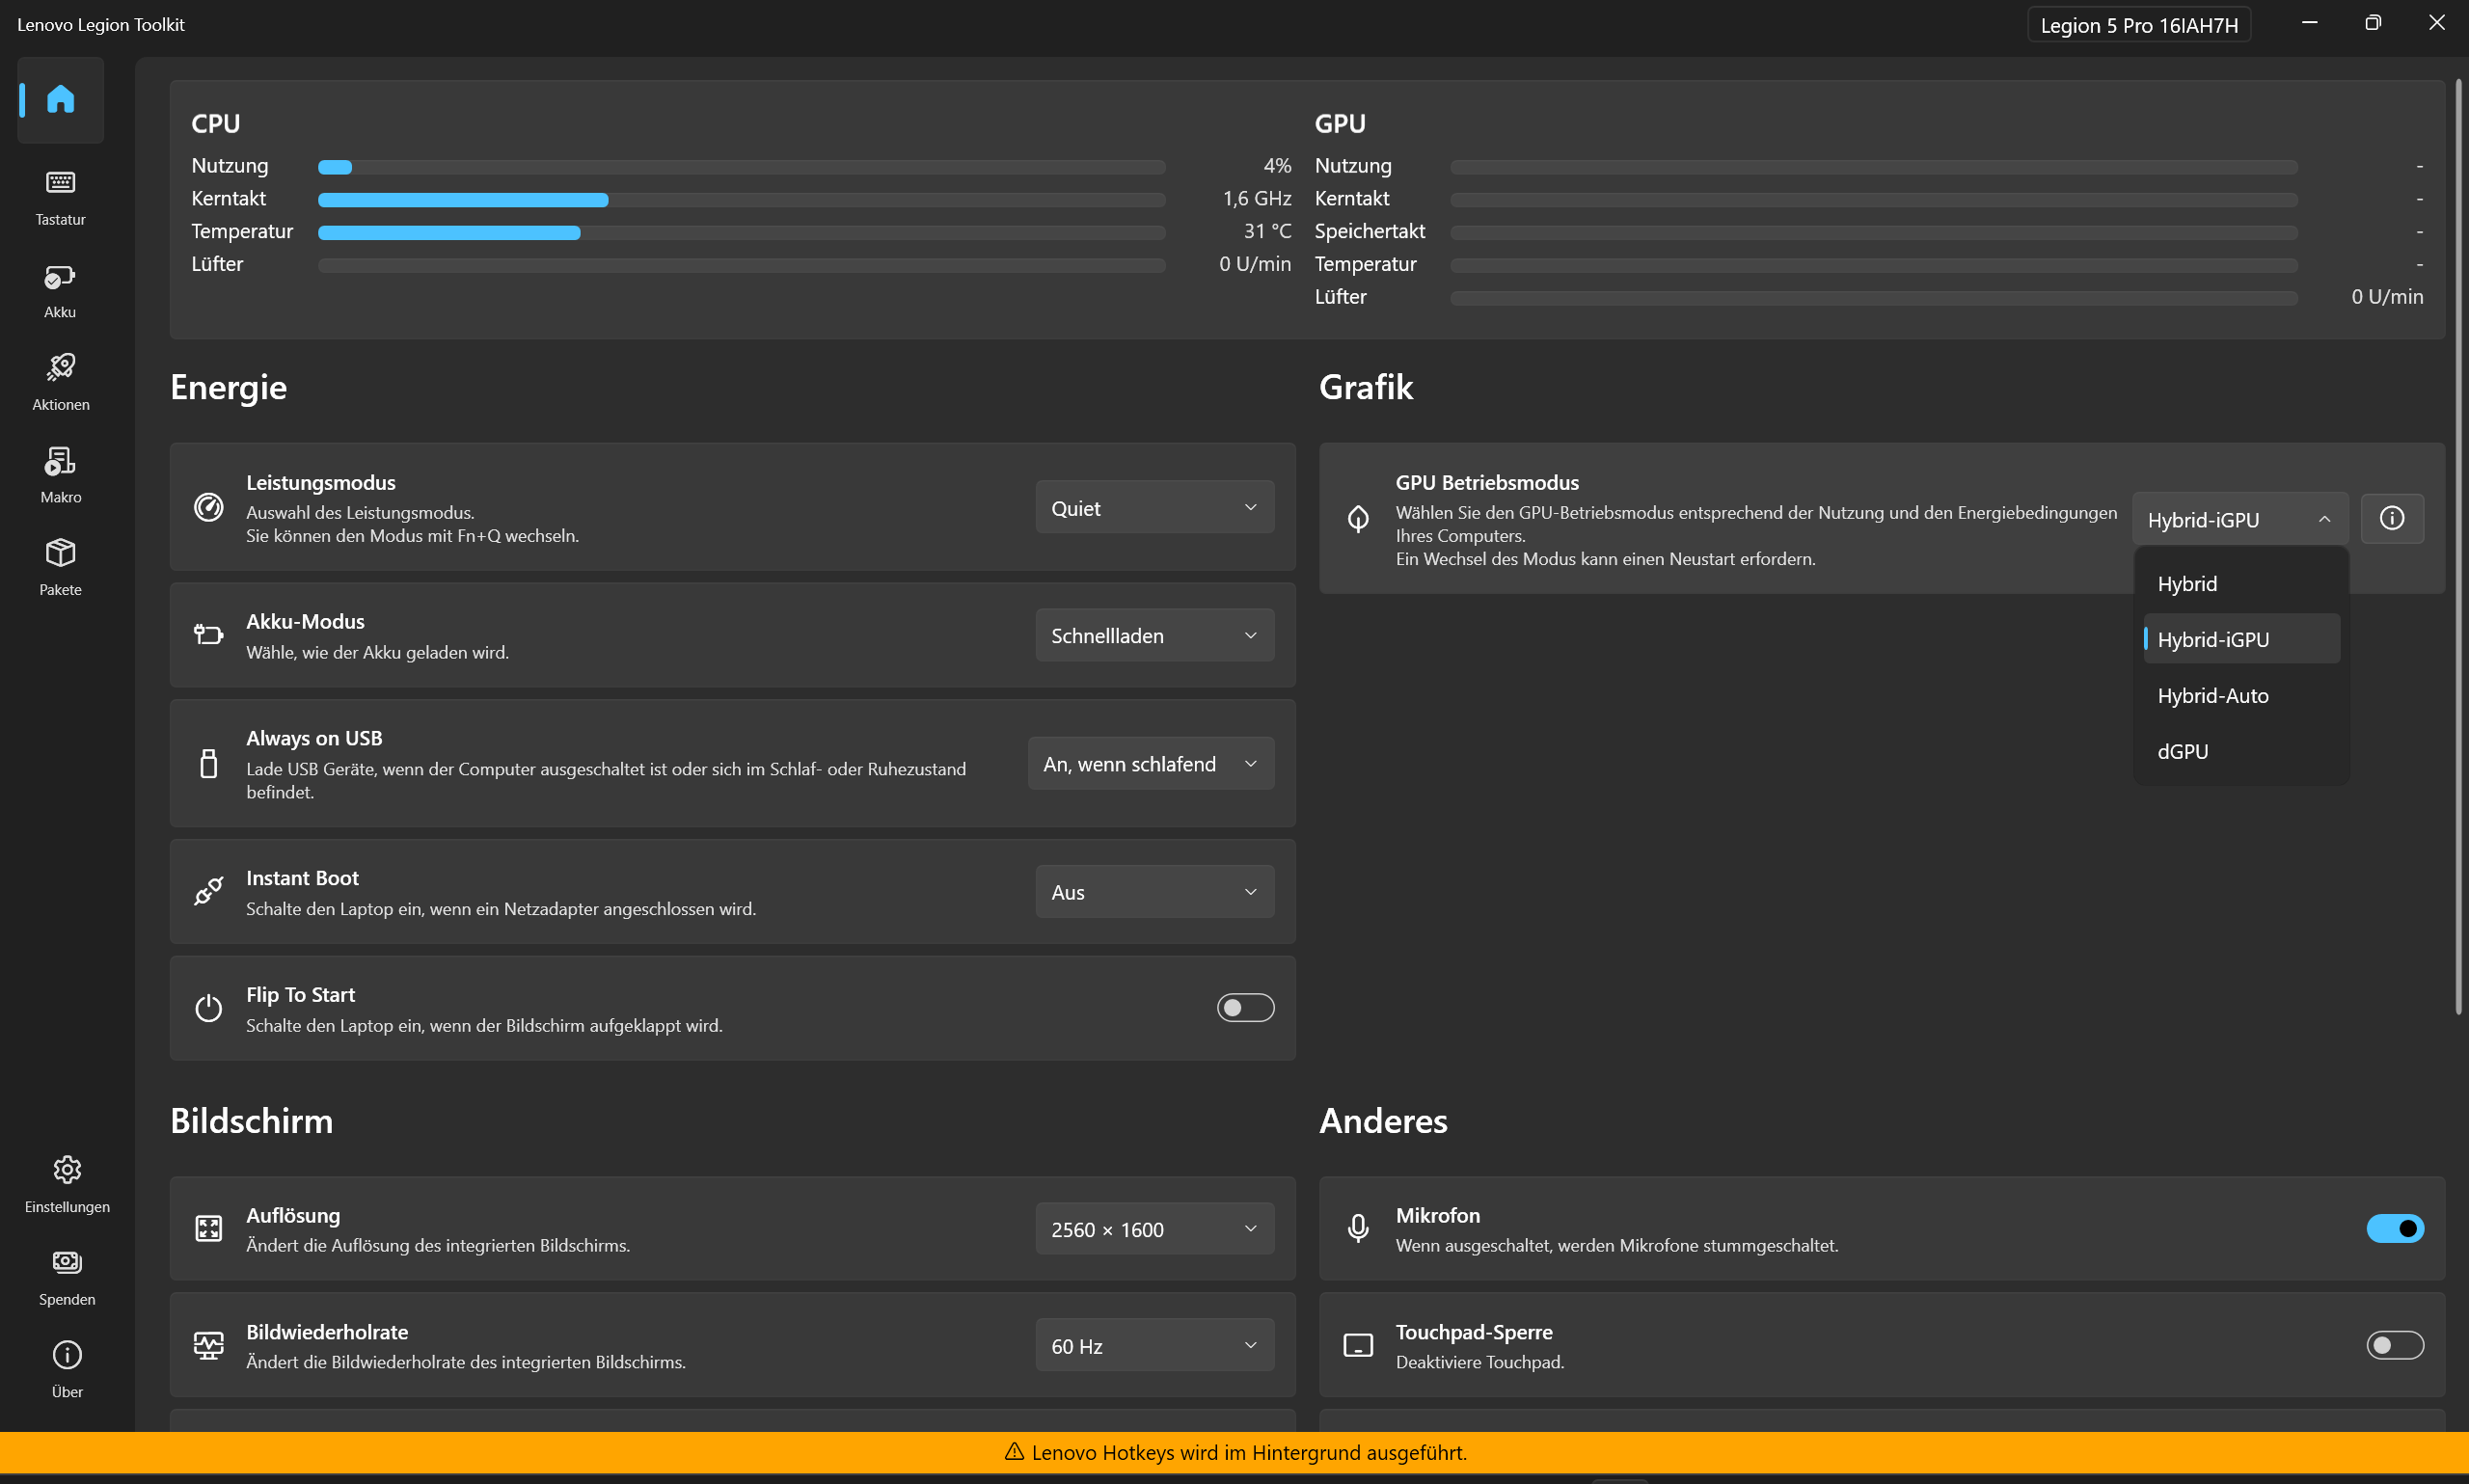
Task: Go to the Akku battery section
Action: [60, 289]
